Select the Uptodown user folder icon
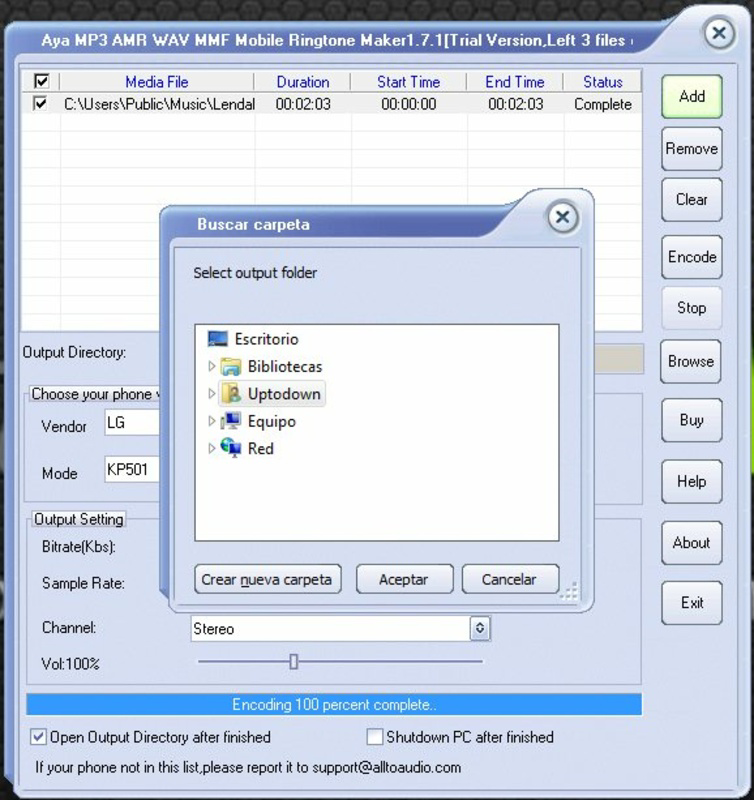The height and width of the screenshot is (800, 754). [x=231, y=394]
